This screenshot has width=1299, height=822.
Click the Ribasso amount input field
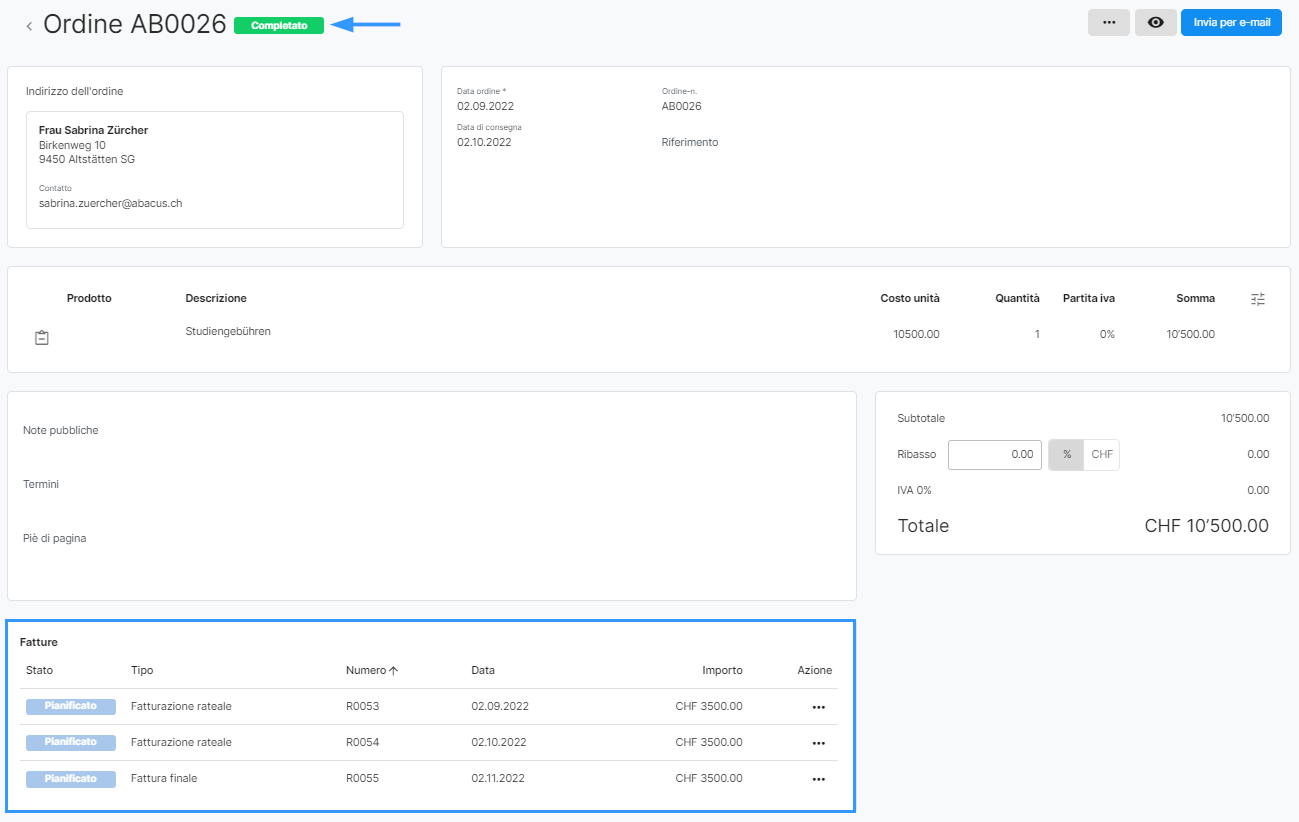(994, 455)
